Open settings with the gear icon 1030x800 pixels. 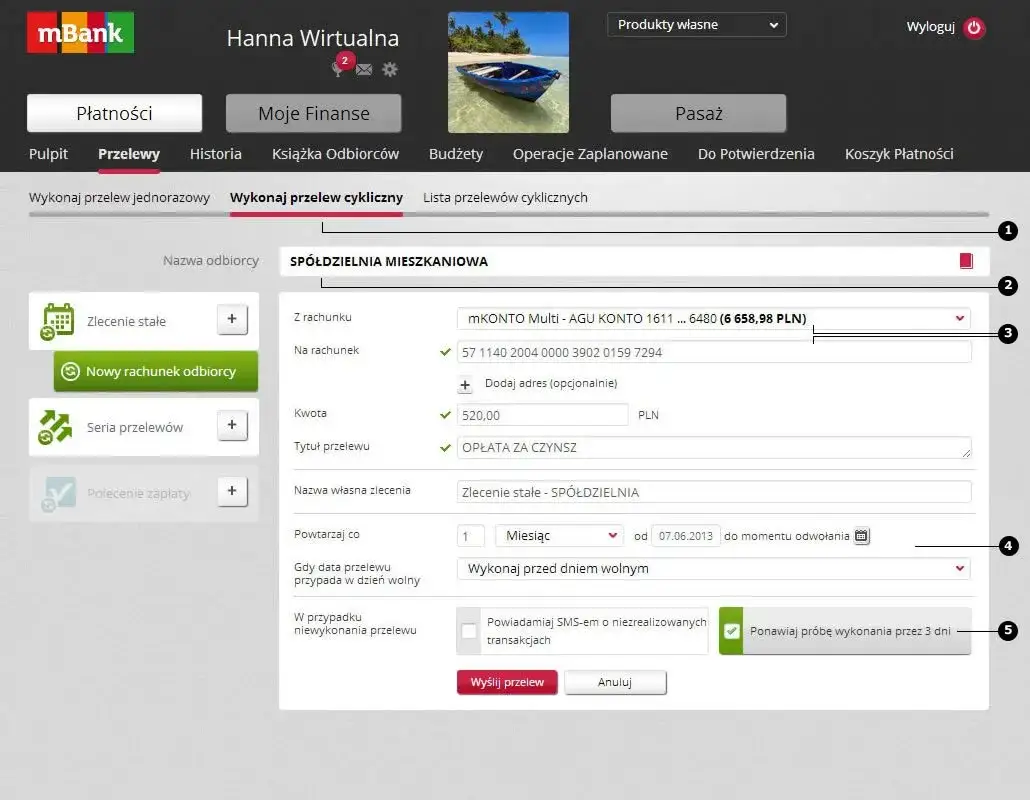[x=389, y=69]
